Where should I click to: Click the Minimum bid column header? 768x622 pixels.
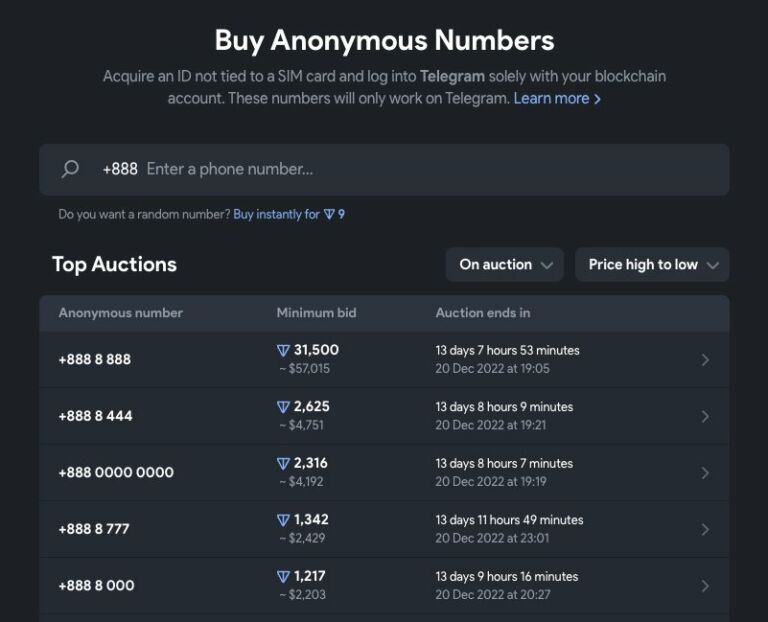[316, 313]
